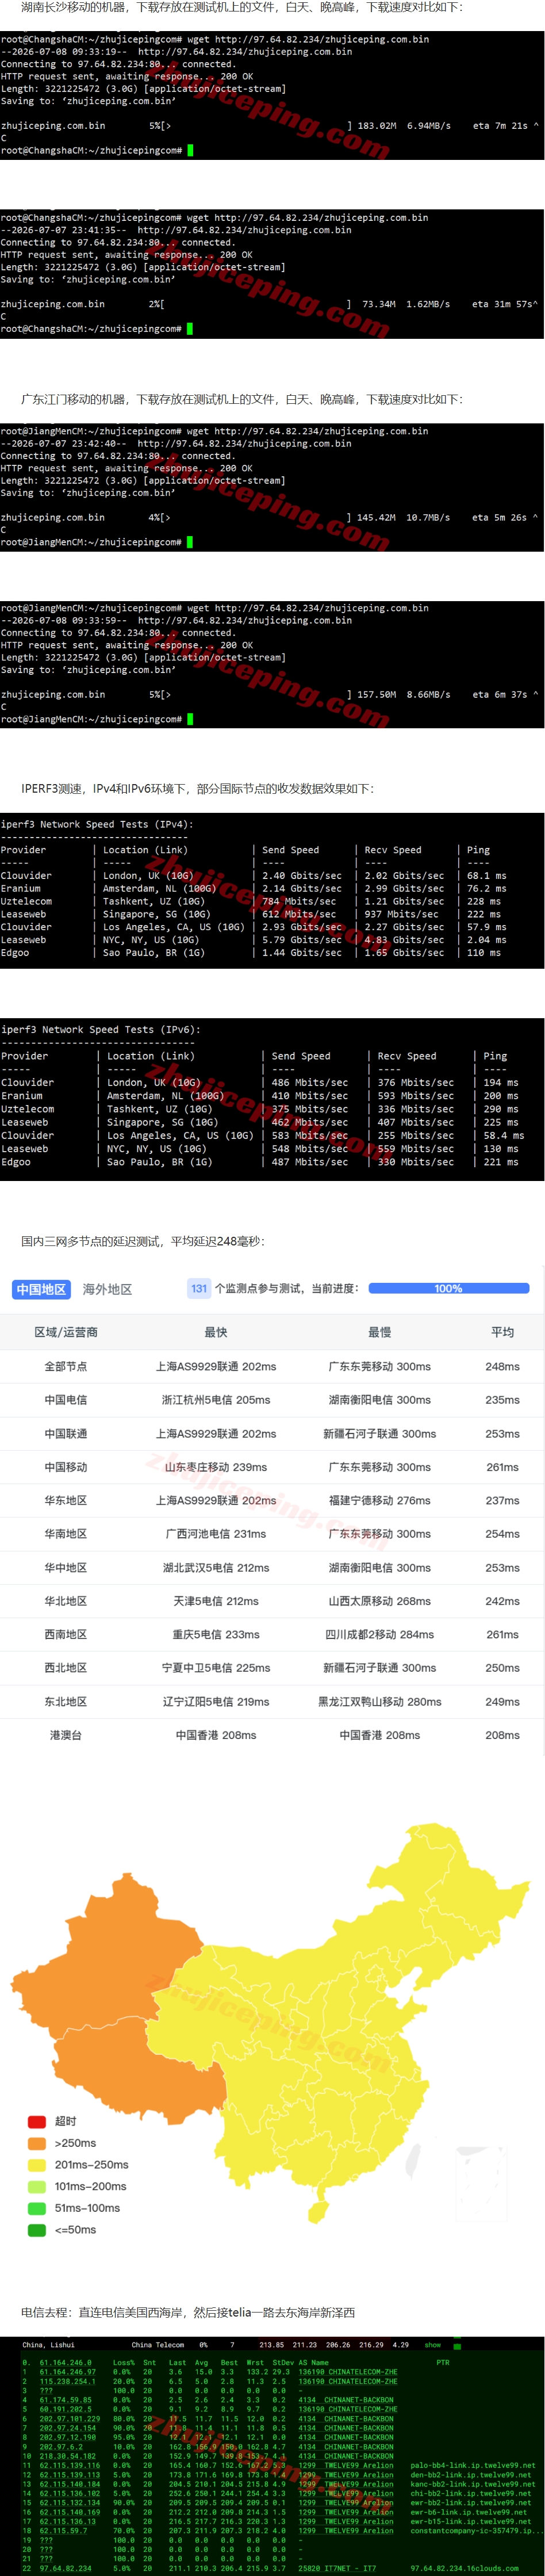Click 四川成都2移动 284ms cell
Viewport: 545px width, 2576px height.
point(380,1634)
